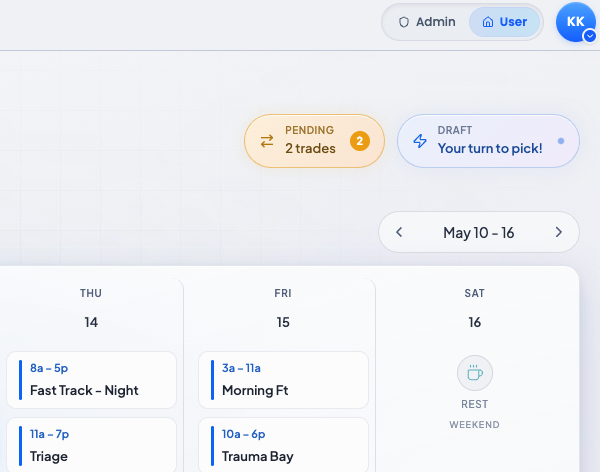
Task: Click the May 10 - 16 date range label
Action: [x=478, y=233]
